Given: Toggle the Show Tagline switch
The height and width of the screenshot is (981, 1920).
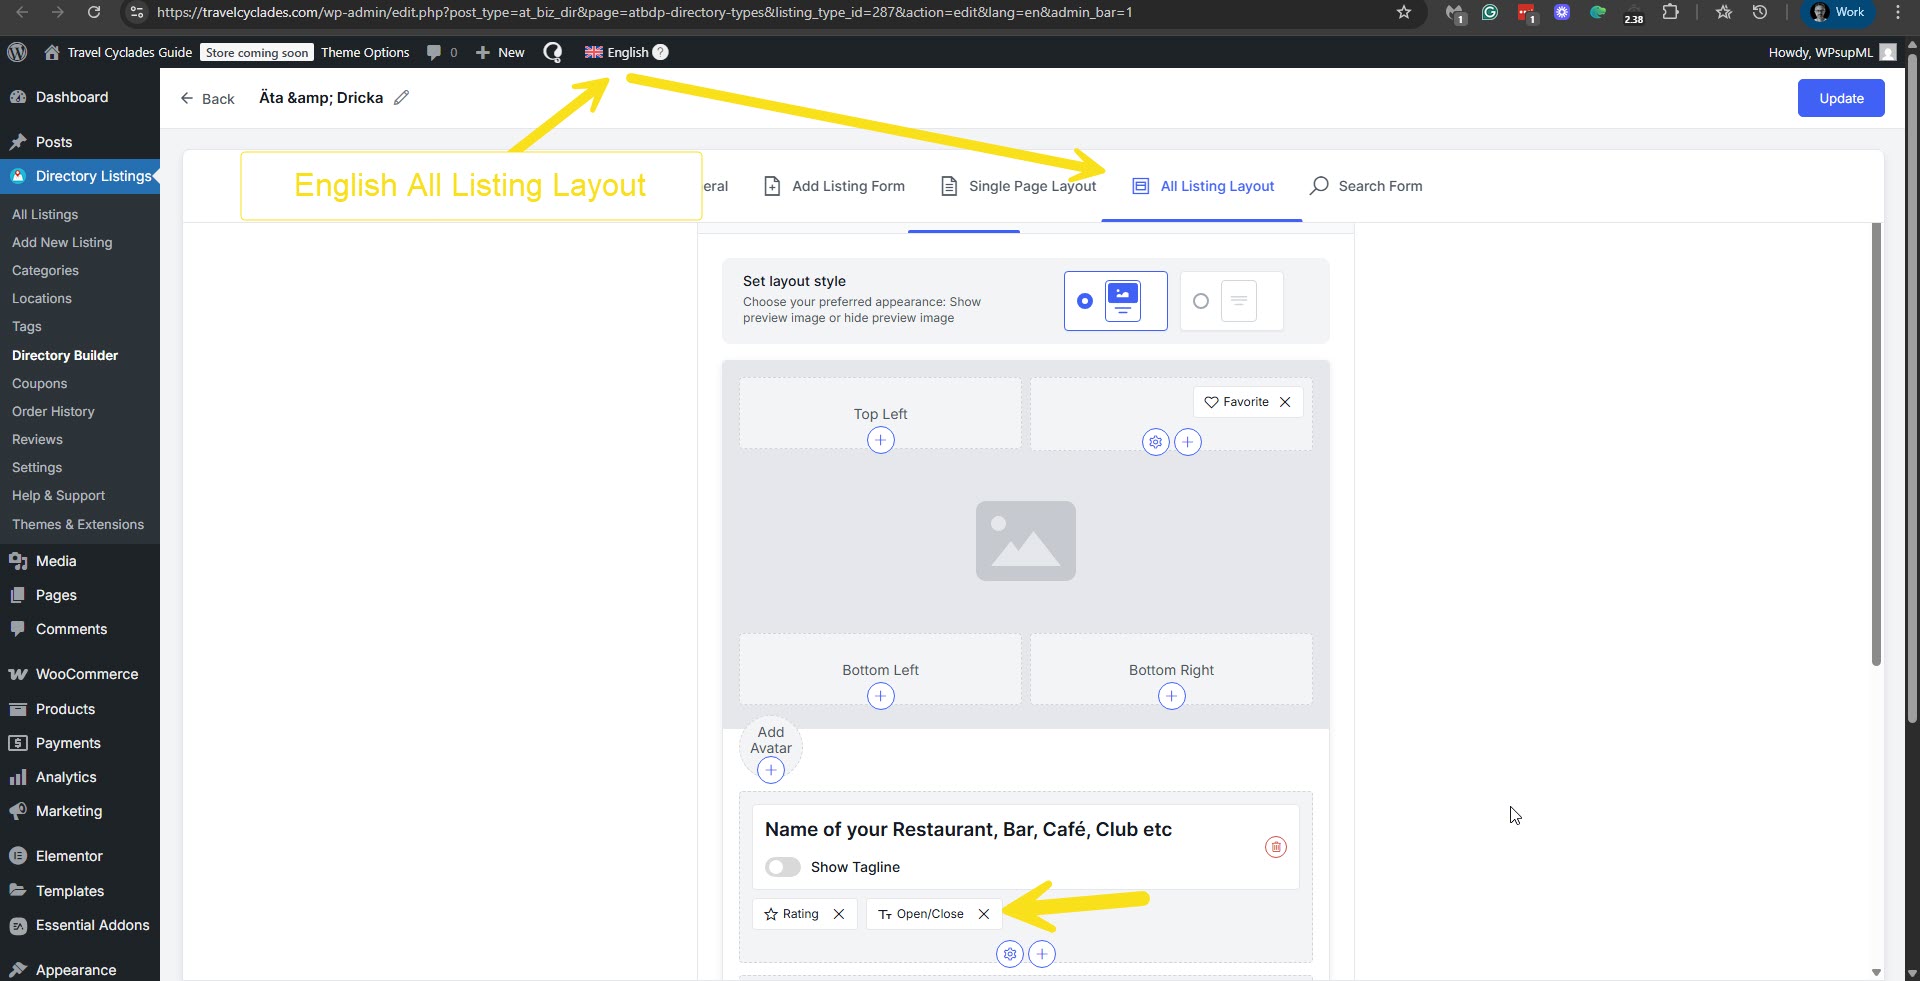Looking at the screenshot, I should click(783, 867).
